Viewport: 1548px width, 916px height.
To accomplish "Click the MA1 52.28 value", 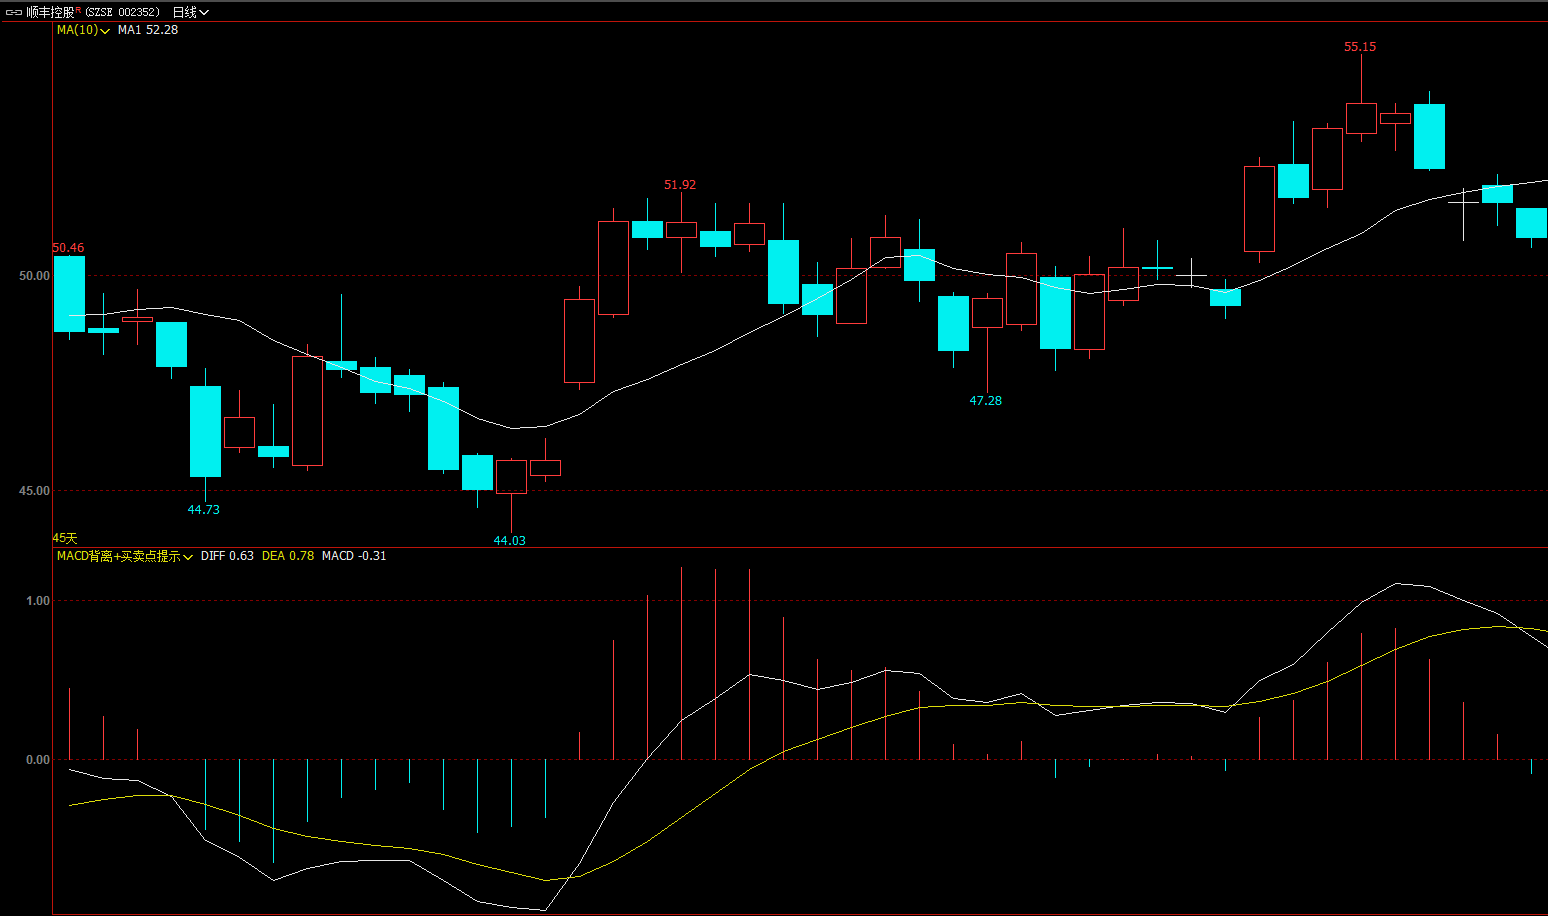I will pyautogui.click(x=148, y=30).
